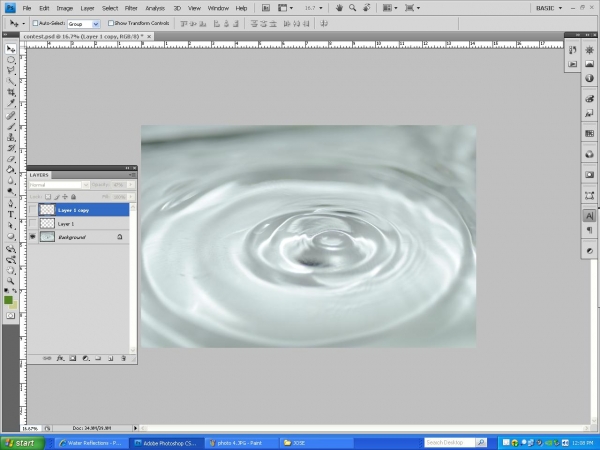Select the Paint Bucket tool
Image resolution: width=600 pixels, height=450 pixels.
coord(11,170)
